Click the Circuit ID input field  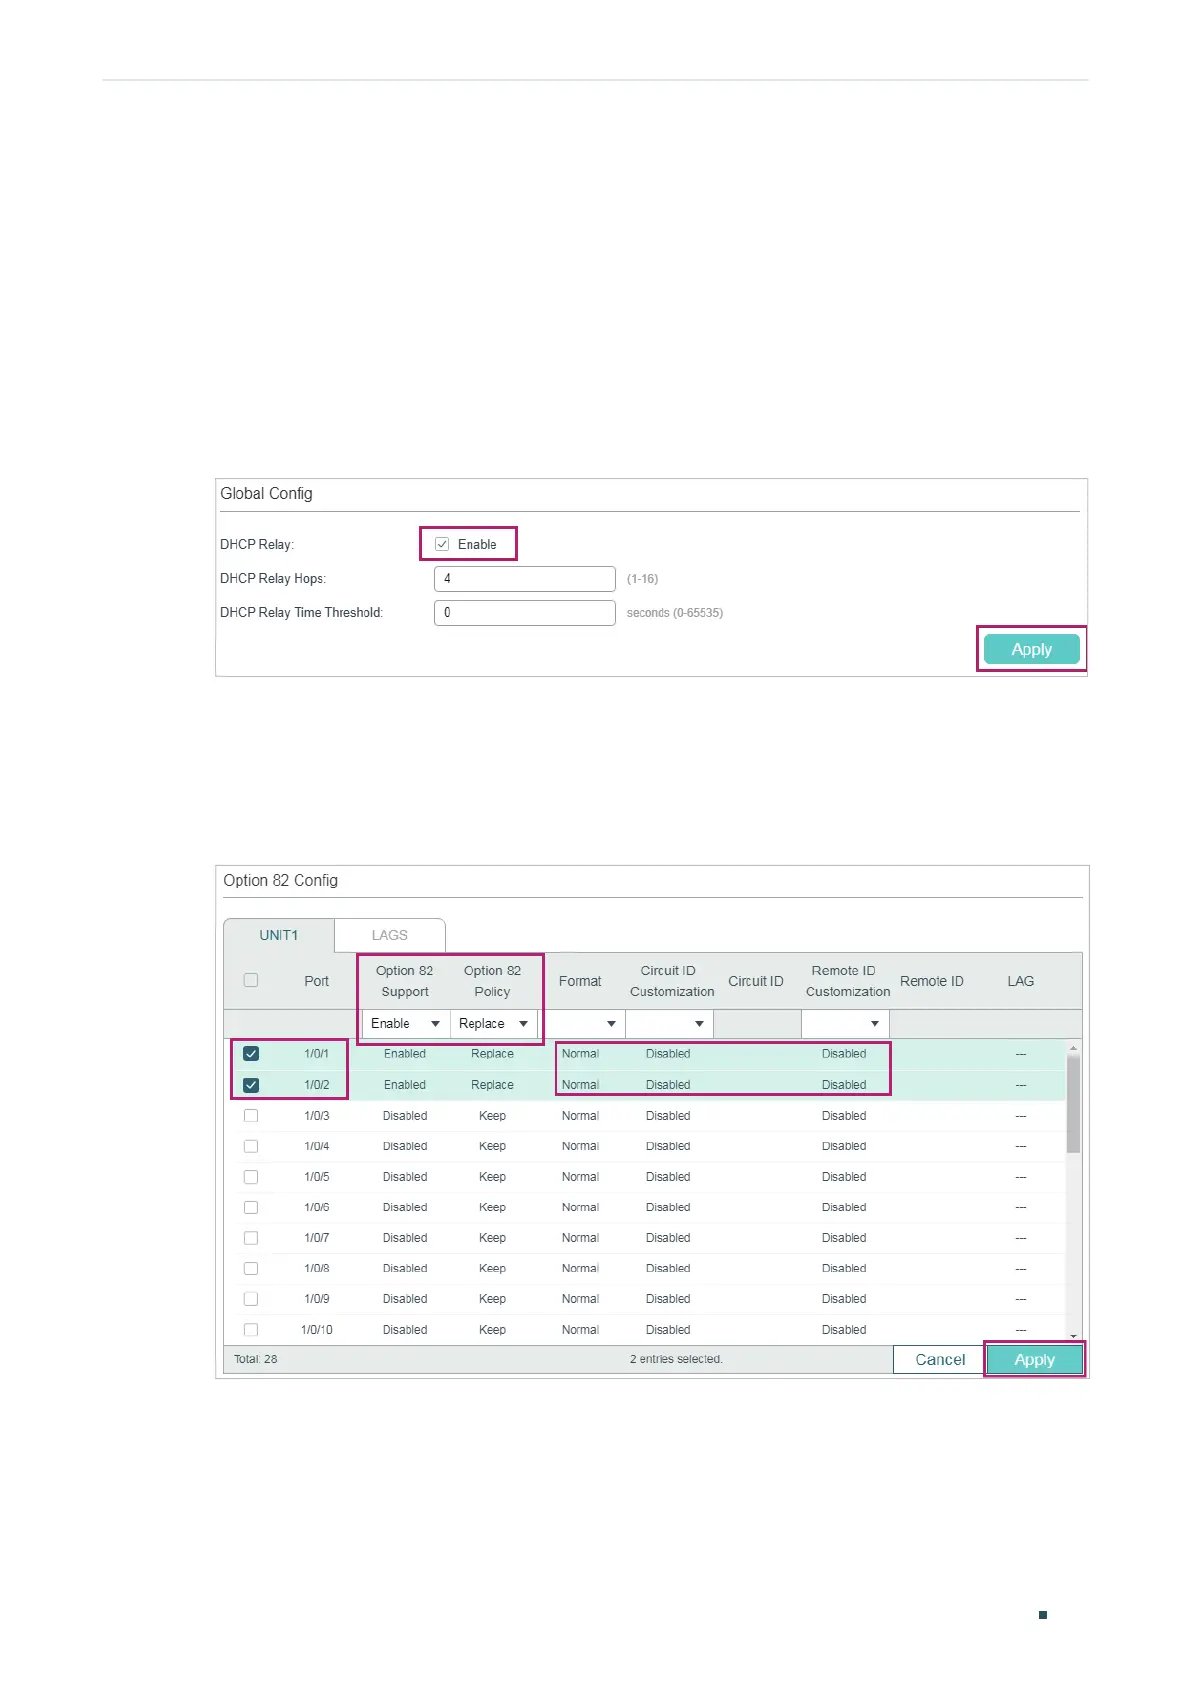point(757,1024)
